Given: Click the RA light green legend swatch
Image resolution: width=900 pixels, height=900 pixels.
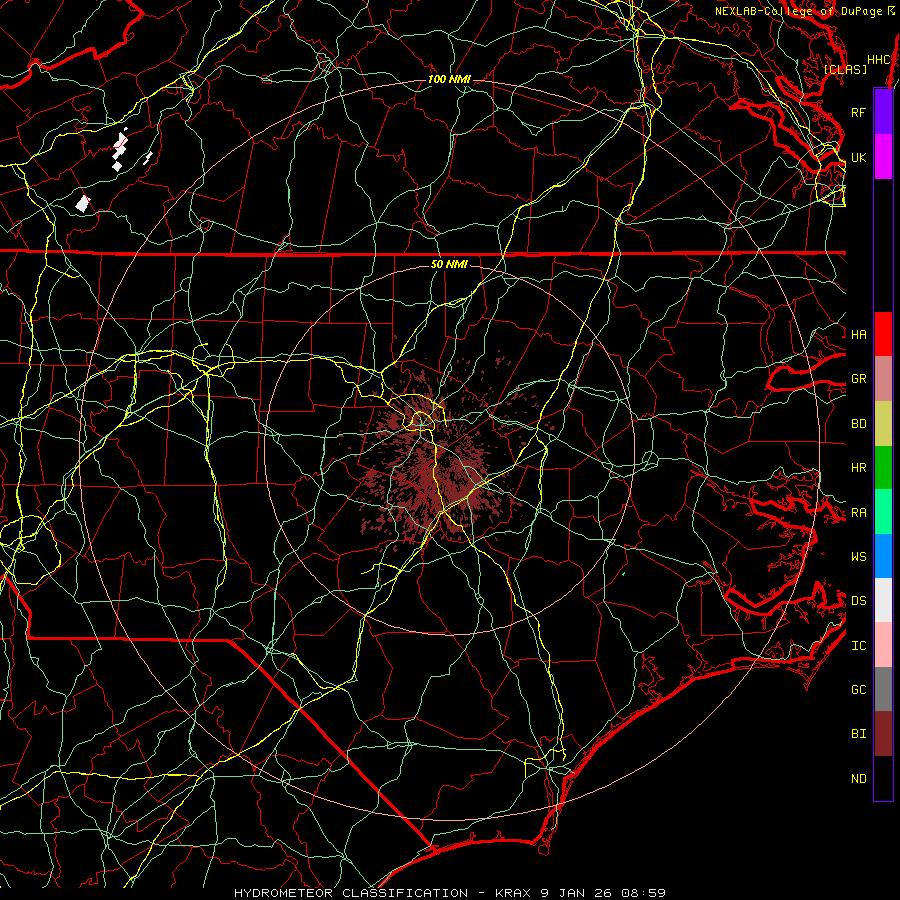Looking at the screenshot, I should coord(883,511).
